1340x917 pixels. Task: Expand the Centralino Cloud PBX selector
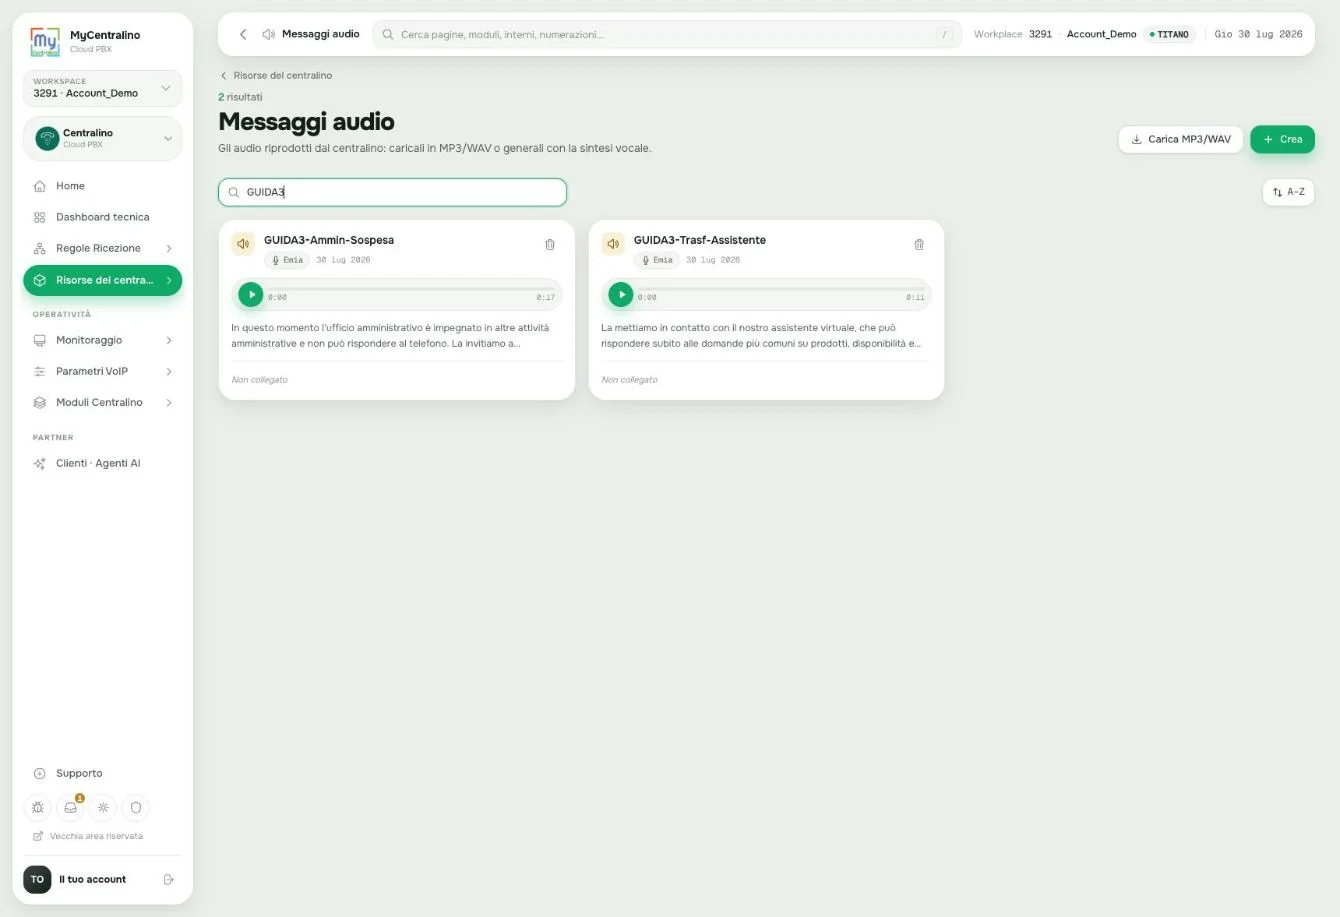point(103,138)
